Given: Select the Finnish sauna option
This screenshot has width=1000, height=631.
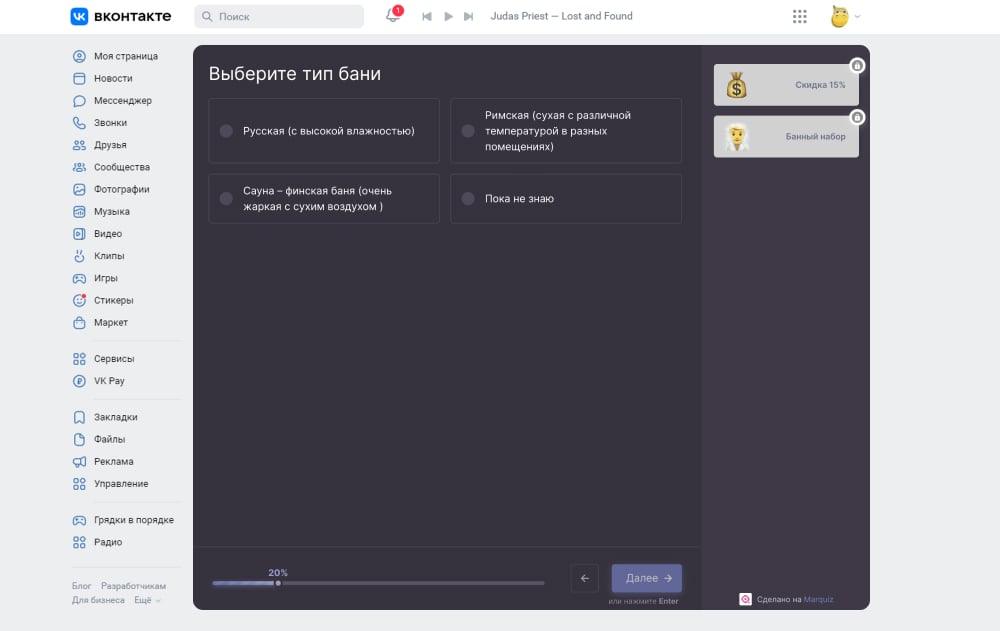Looking at the screenshot, I should tap(226, 199).
